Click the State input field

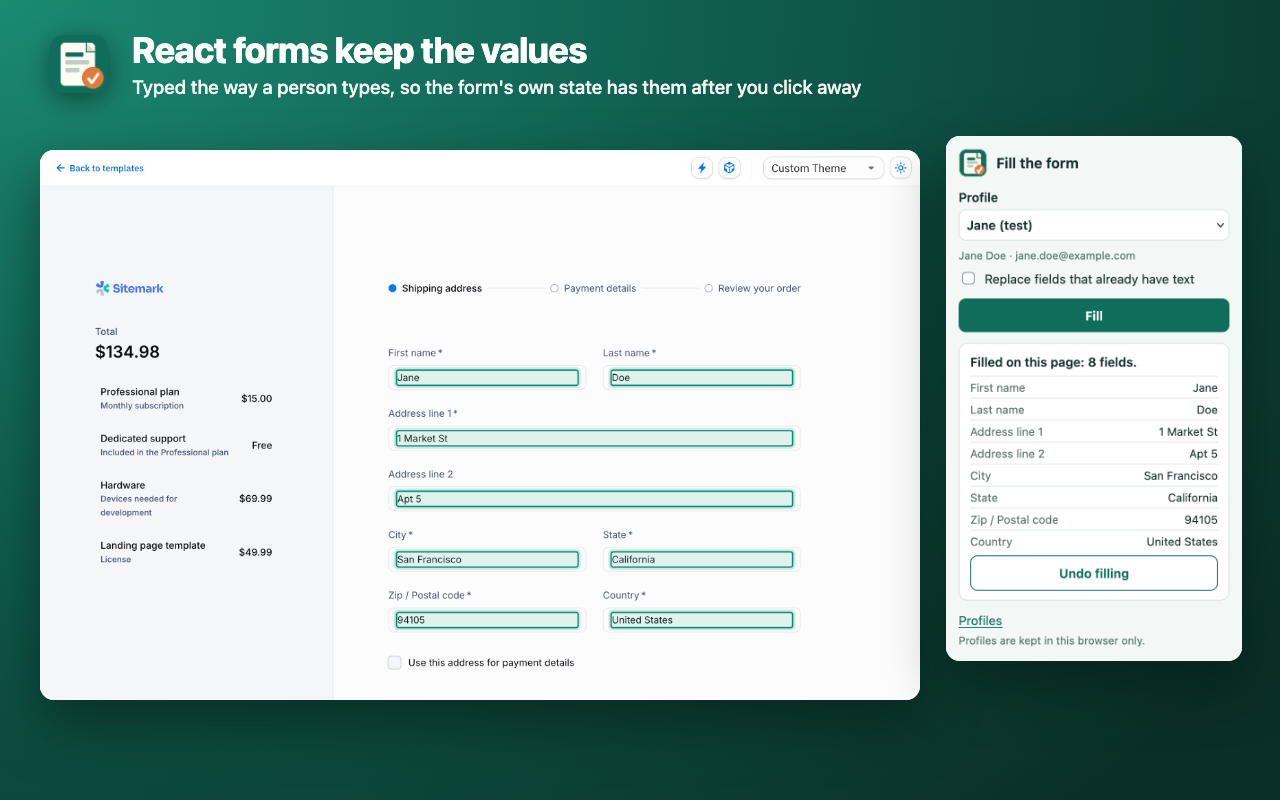click(x=702, y=559)
